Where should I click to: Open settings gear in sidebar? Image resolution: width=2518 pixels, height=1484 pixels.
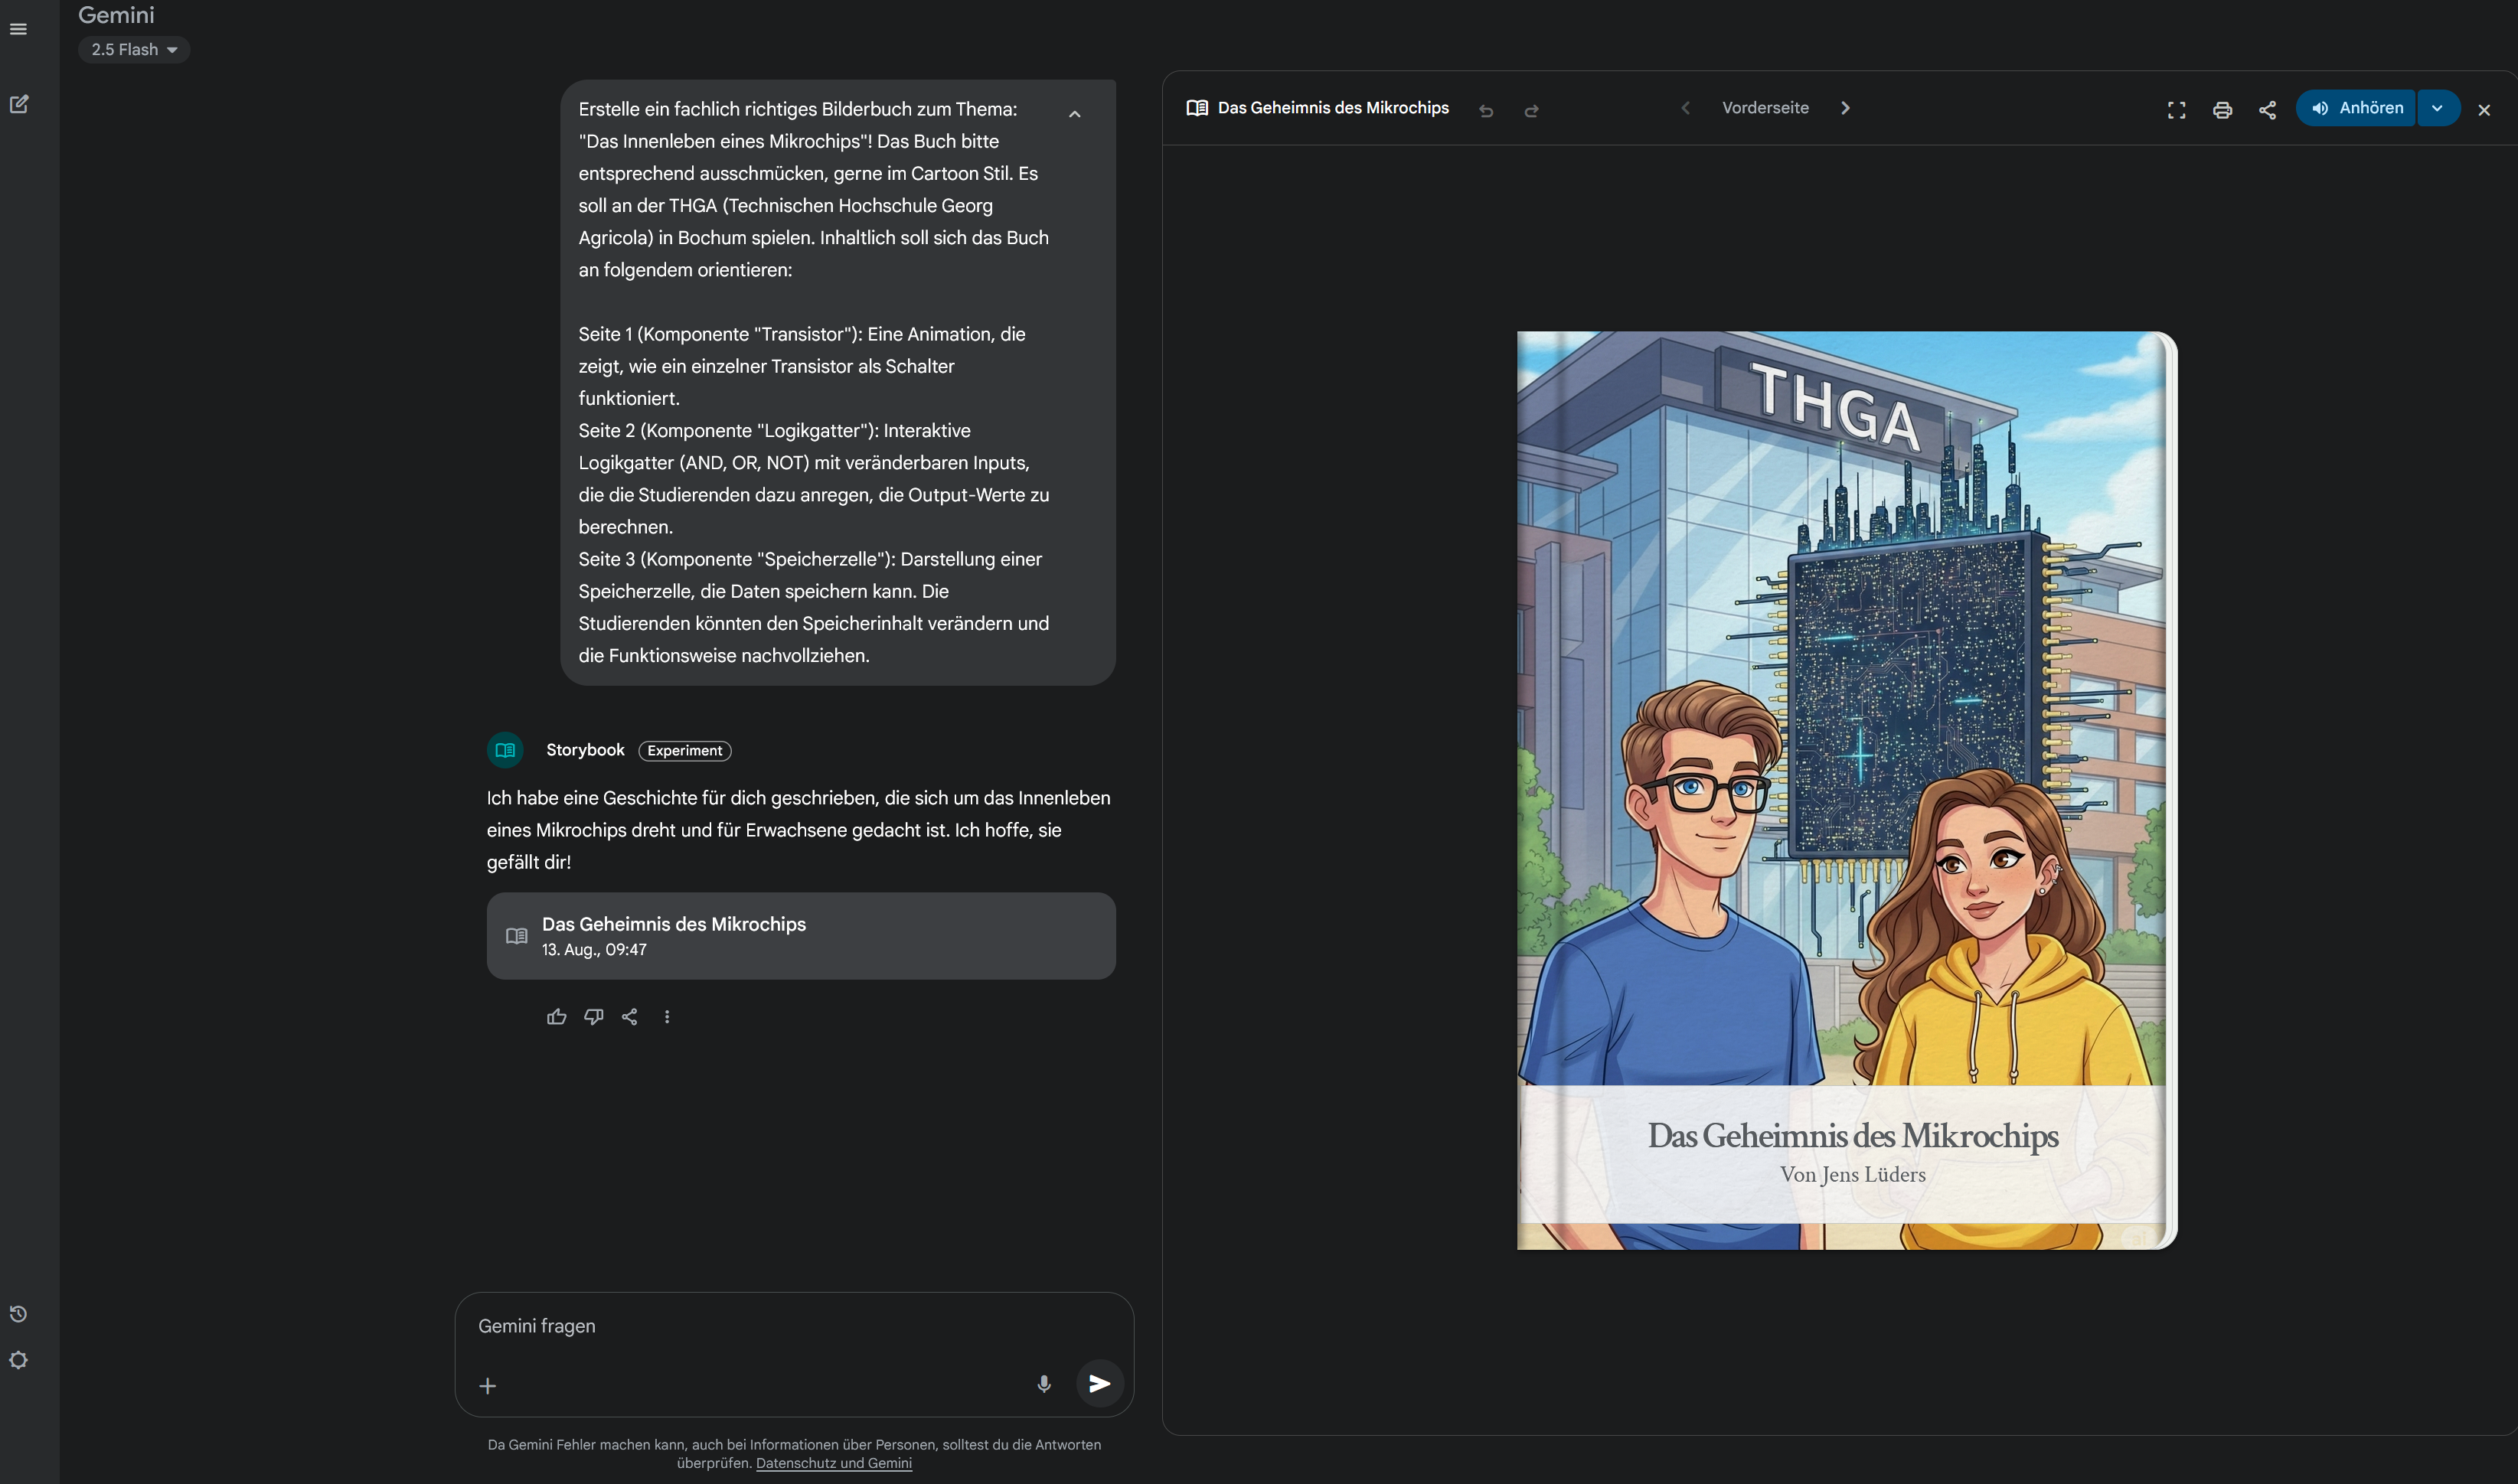(18, 1360)
